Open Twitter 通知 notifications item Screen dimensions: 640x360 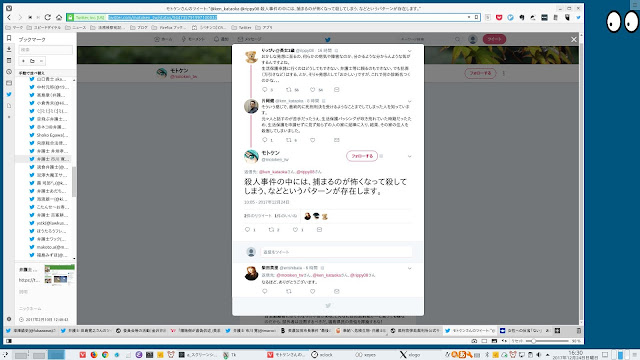coord(221,39)
